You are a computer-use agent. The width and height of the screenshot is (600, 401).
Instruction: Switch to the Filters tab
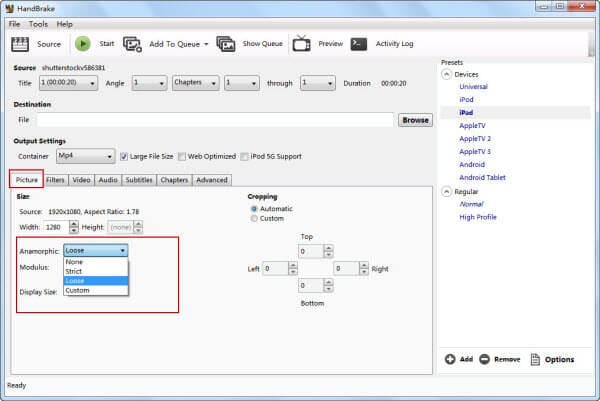[x=55, y=180]
